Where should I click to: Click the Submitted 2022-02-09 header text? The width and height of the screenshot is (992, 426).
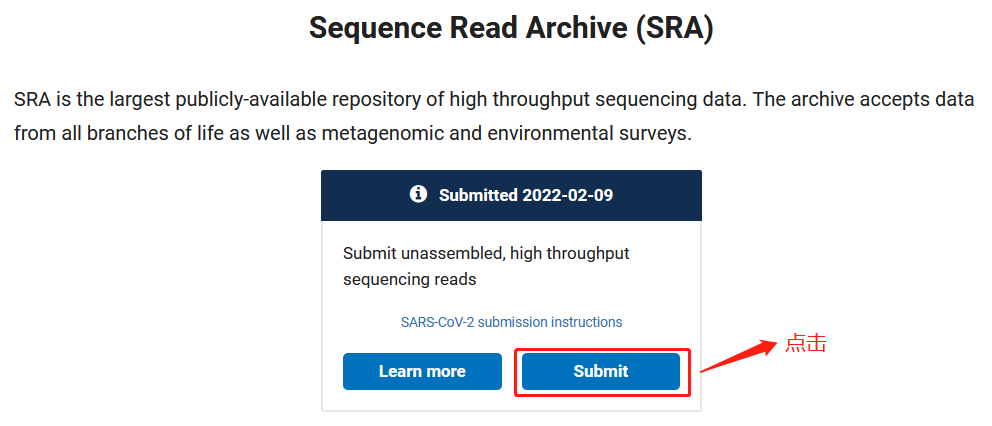pos(526,195)
